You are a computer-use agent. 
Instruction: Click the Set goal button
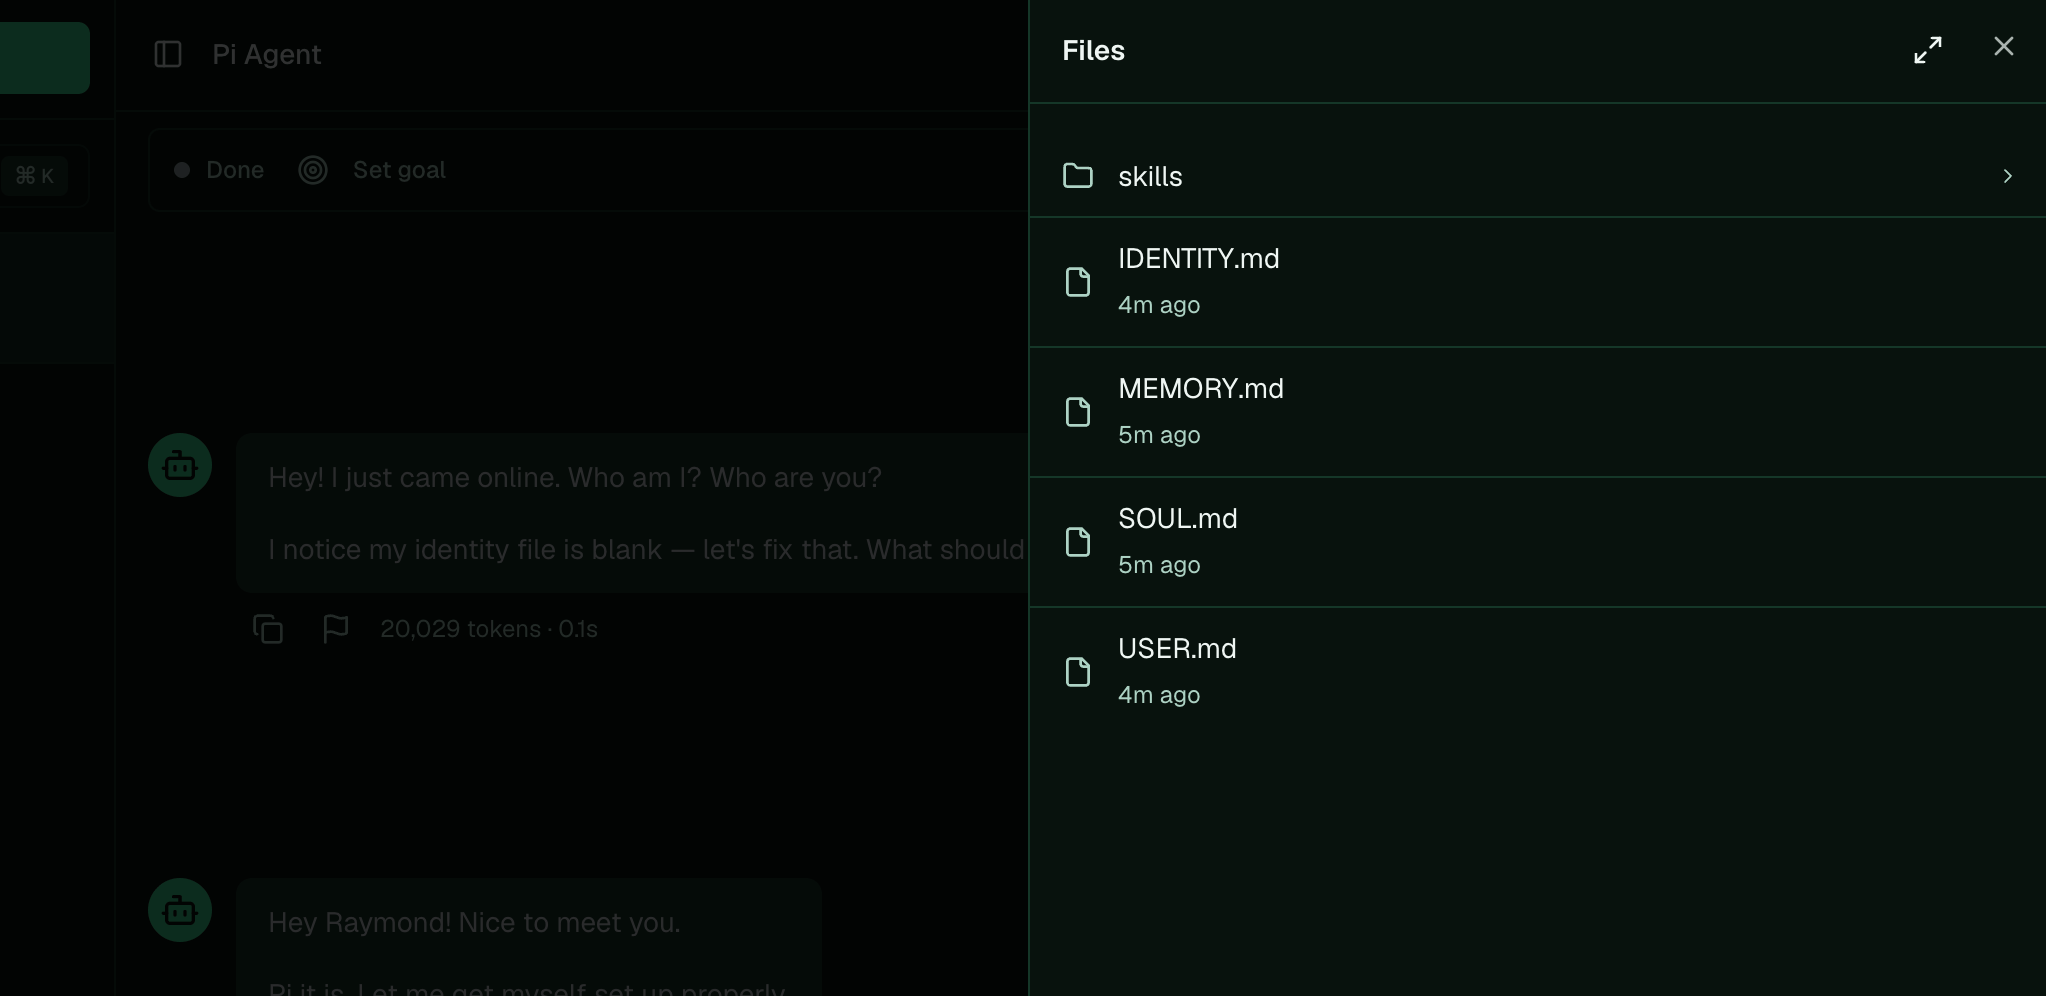coord(399,170)
